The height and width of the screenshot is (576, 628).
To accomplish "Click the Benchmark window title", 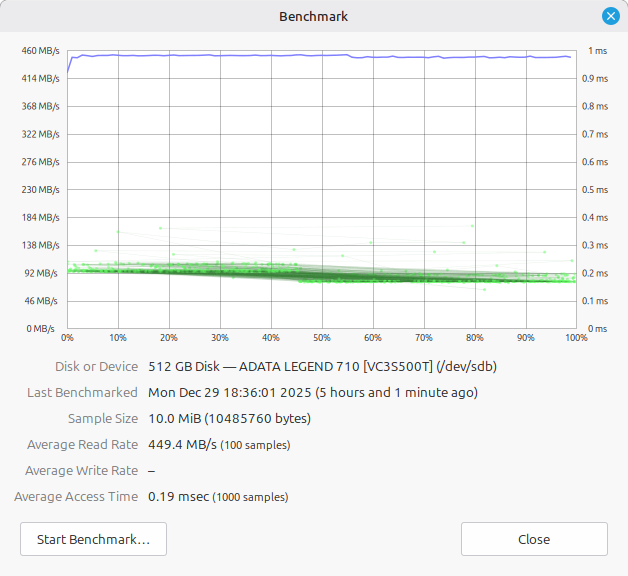I will 314,16.
